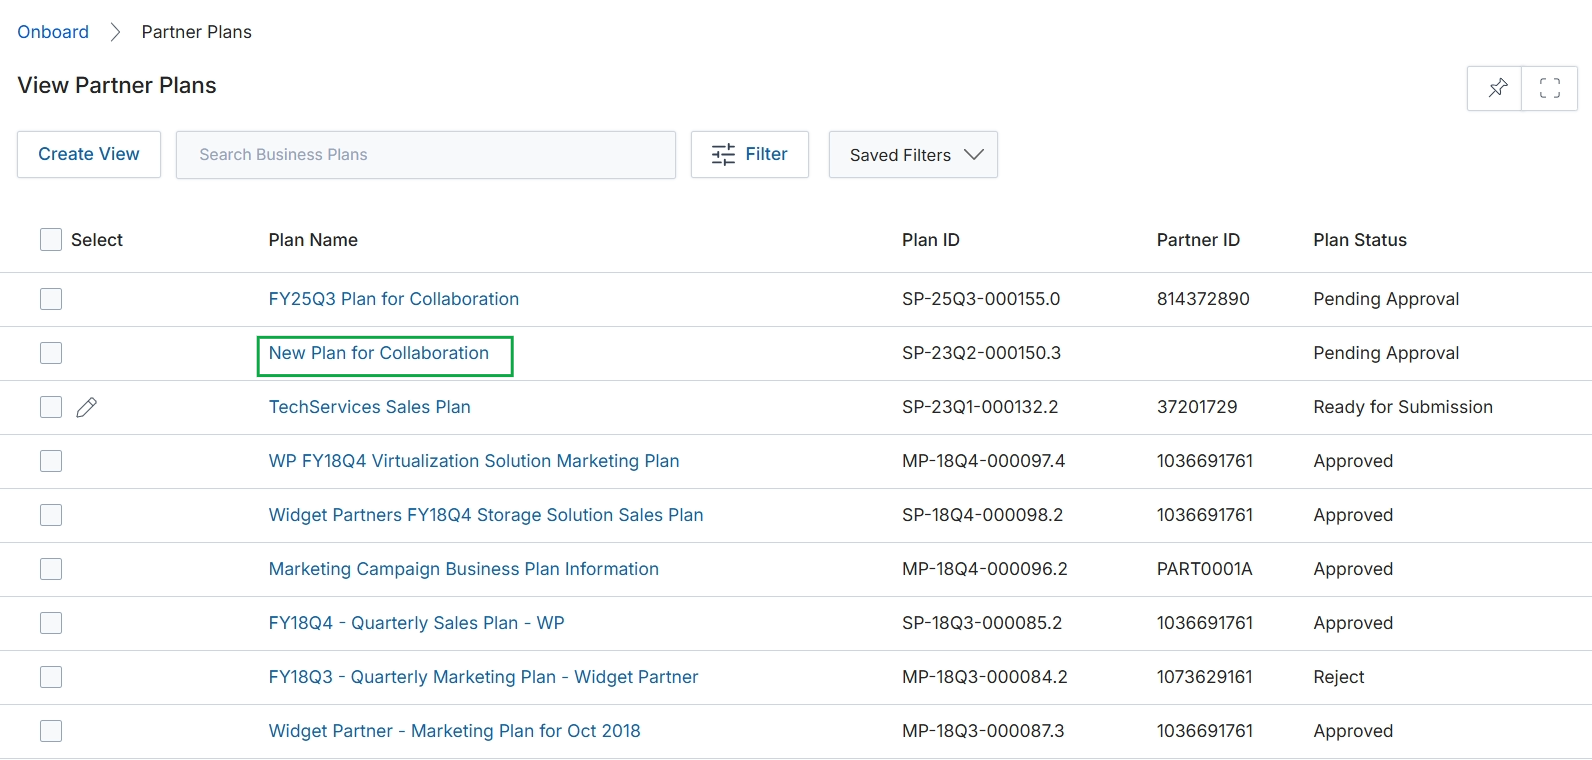This screenshot has height=760, width=1592.
Task: Open FY18Q3 Quarterly Marketing Plan - Widget Partner
Action: point(484,677)
